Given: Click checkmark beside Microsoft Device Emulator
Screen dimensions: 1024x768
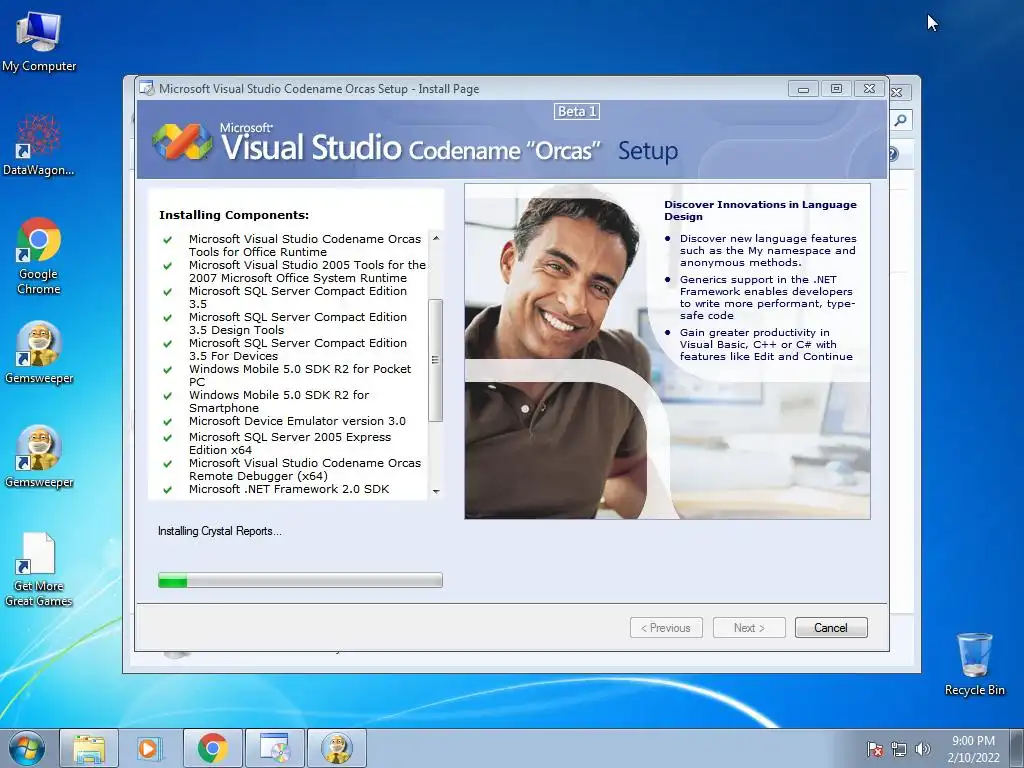Looking at the screenshot, I should (168, 422).
